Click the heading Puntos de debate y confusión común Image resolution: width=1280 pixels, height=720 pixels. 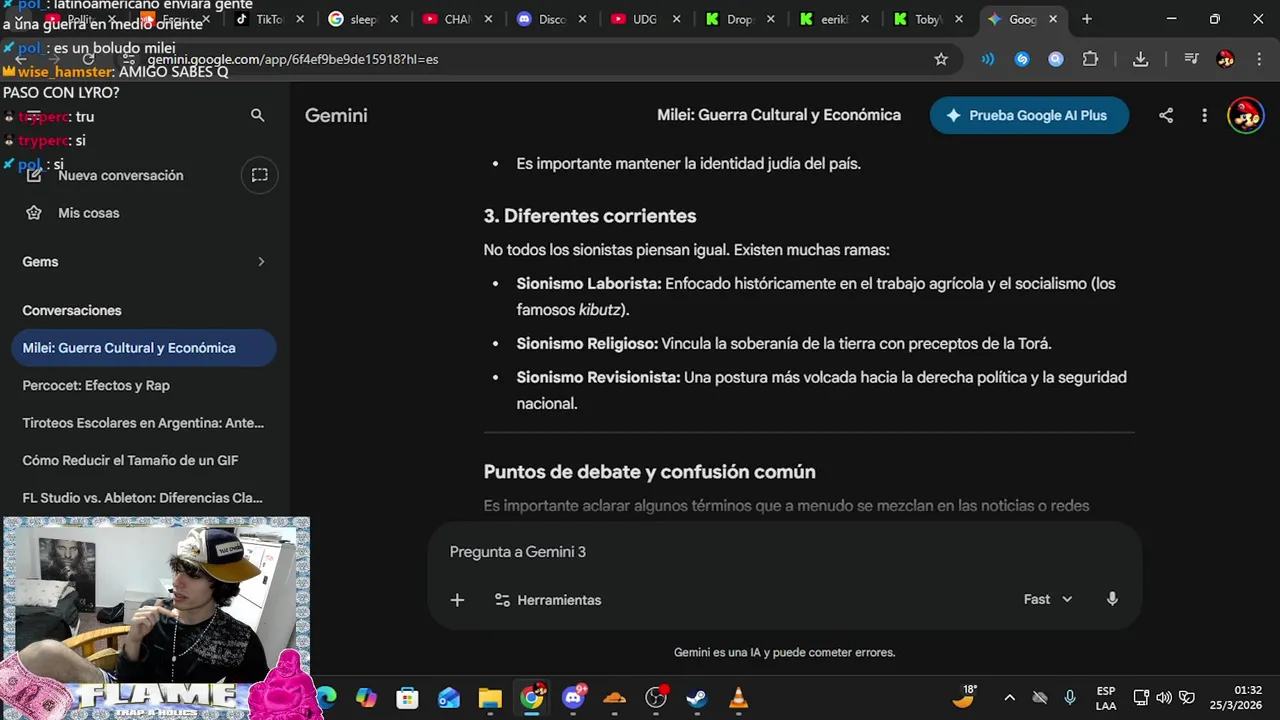649,472
